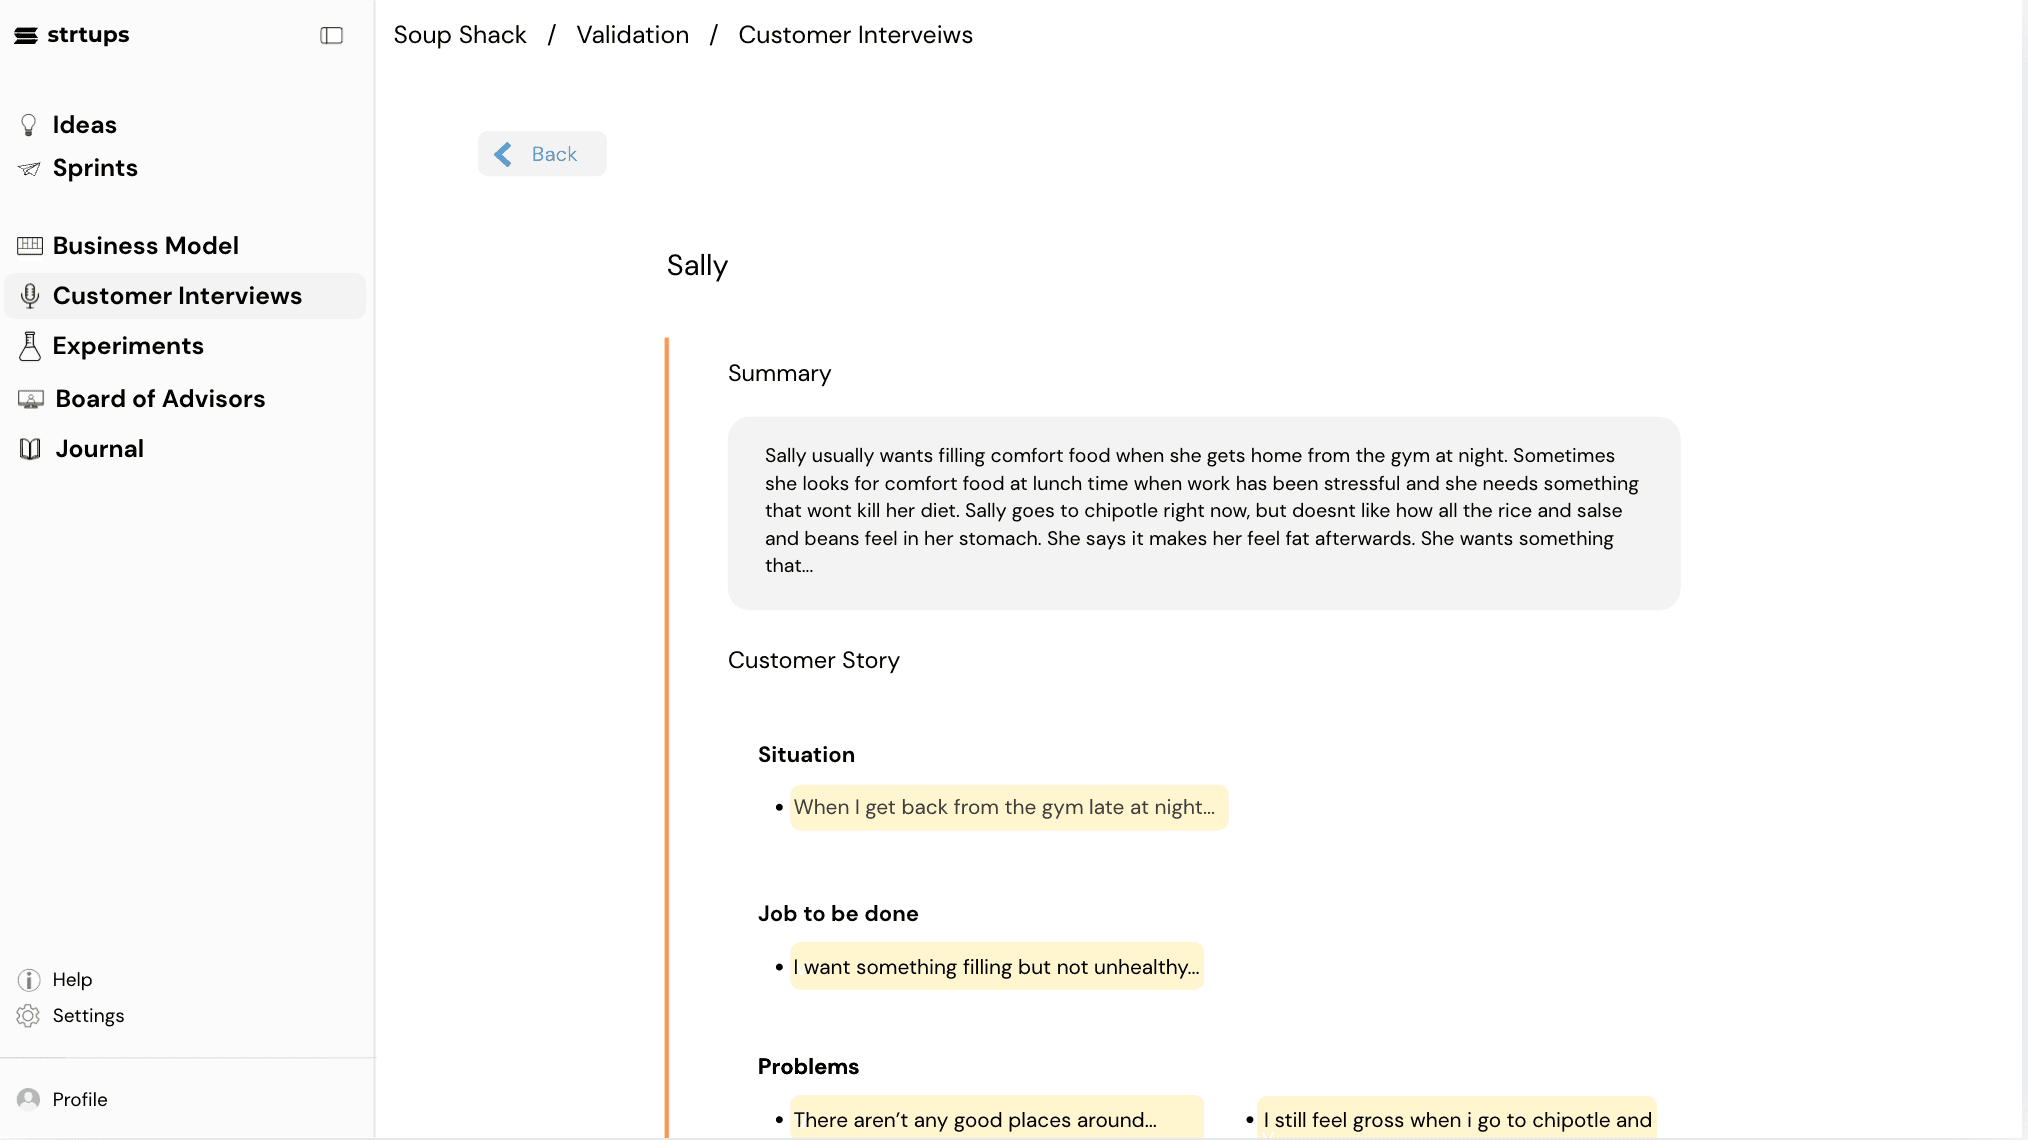Click the highlighted 'filling but not unhealthy' quote
2028x1140 pixels.
tap(996, 966)
